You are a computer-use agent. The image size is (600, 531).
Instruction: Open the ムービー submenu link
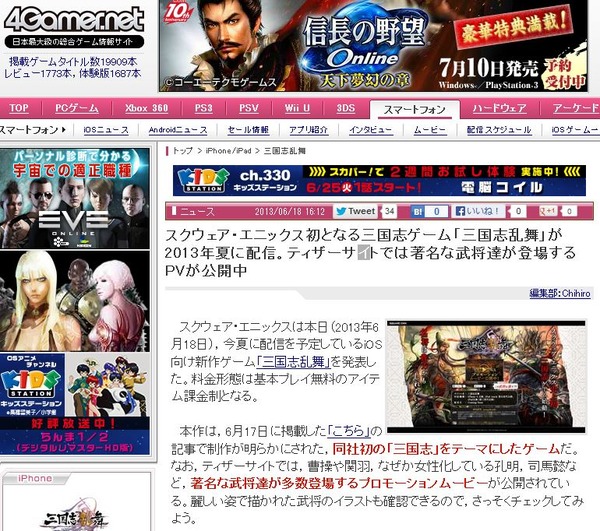coord(430,130)
